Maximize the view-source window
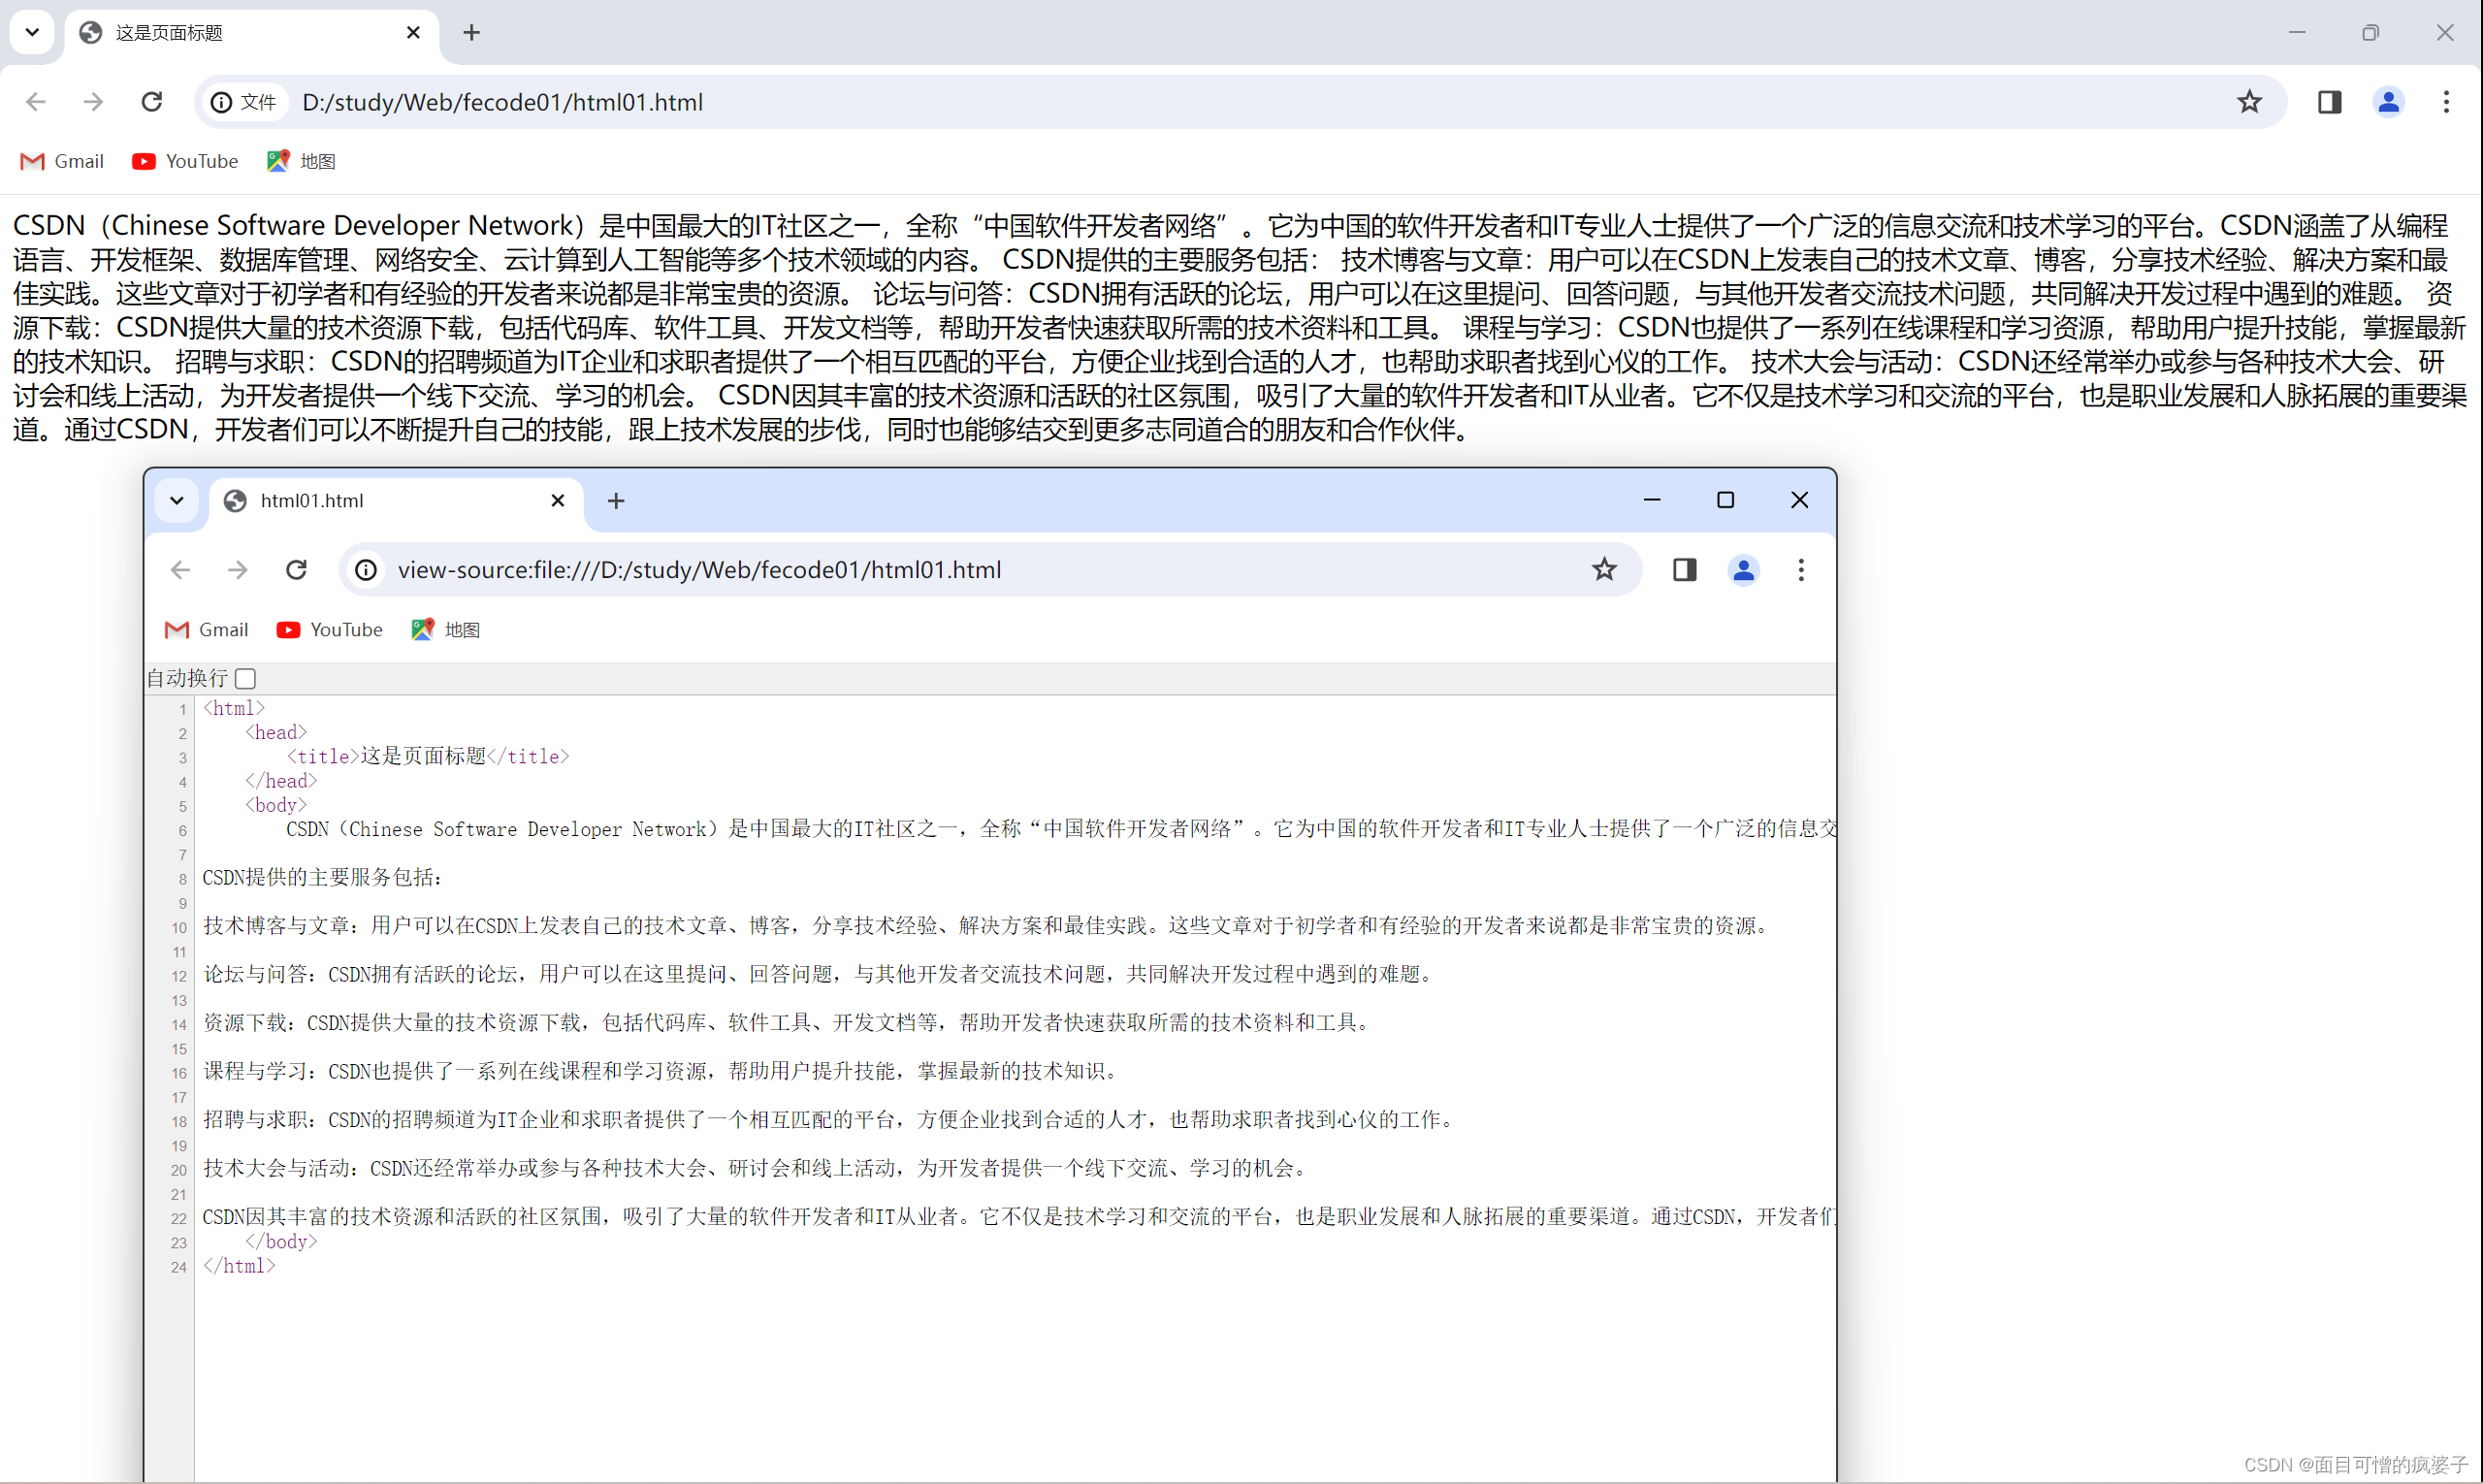 [x=1726, y=500]
